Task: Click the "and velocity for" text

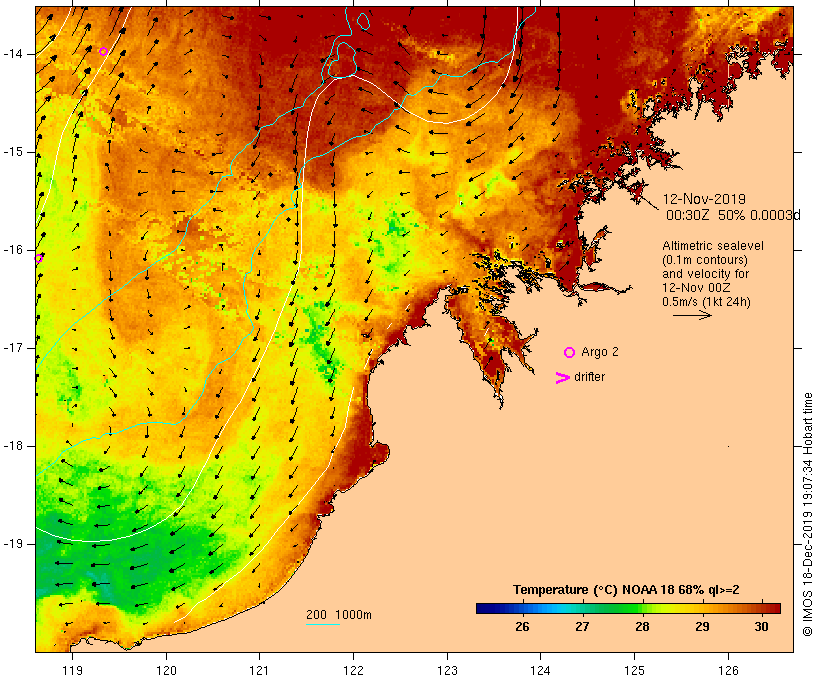Action: pos(705,274)
